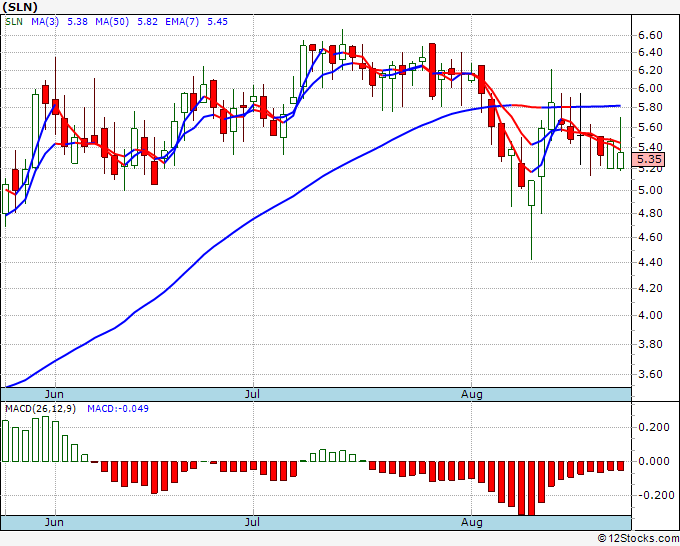680x546 pixels.
Task: Click the 6.00 price axis label
Action: 650,88
